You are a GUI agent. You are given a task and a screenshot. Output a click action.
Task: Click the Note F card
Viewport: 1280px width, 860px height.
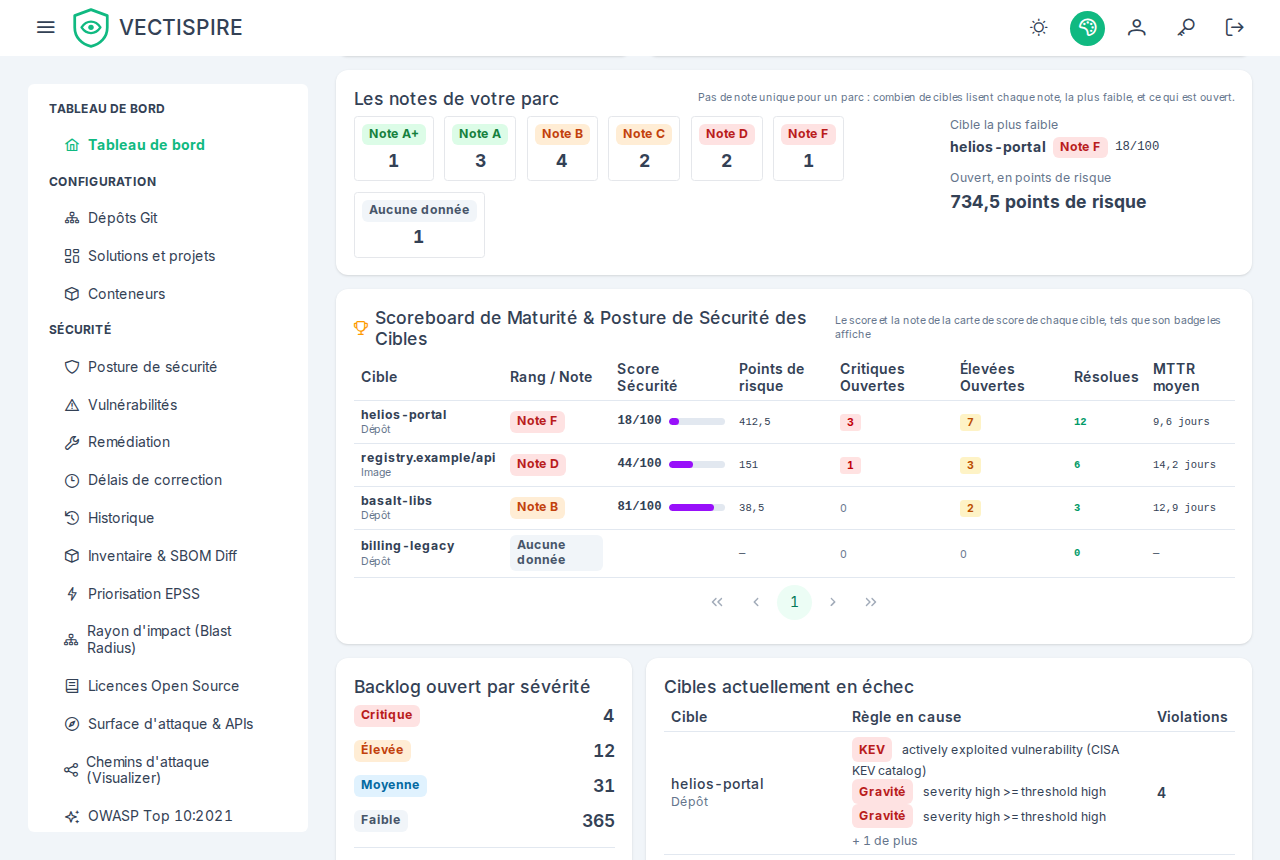point(808,148)
